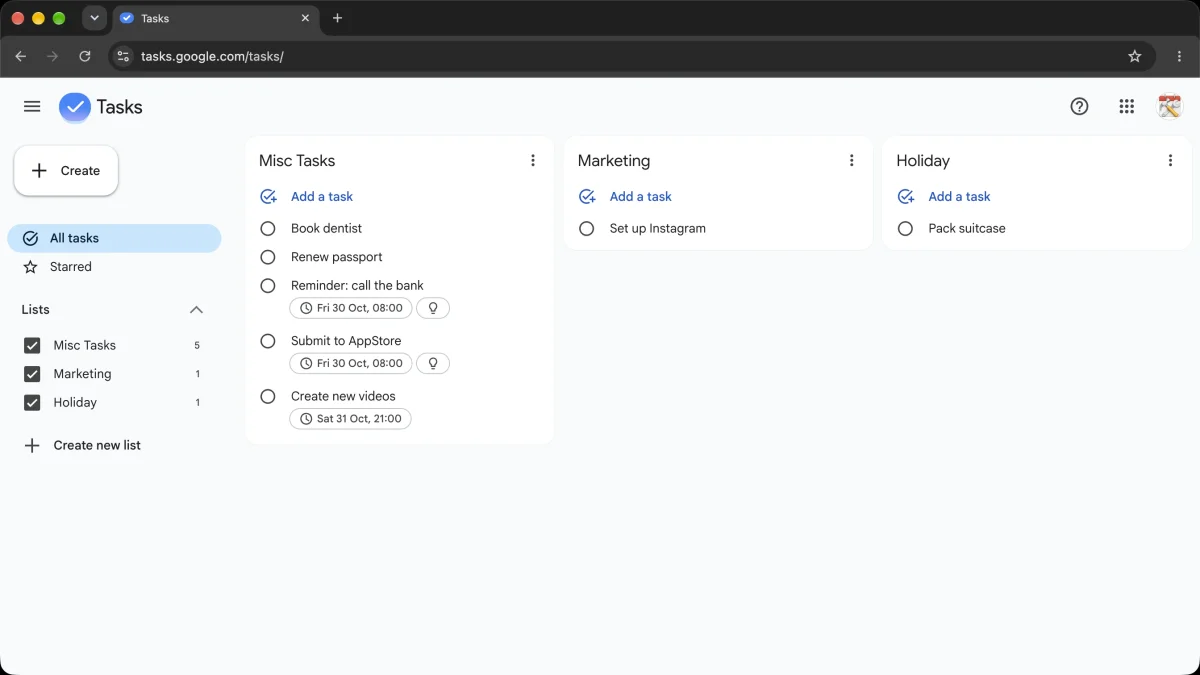
Task: Open Sat 31 Oct, 21:00 date chip
Action: pos(350,419)
